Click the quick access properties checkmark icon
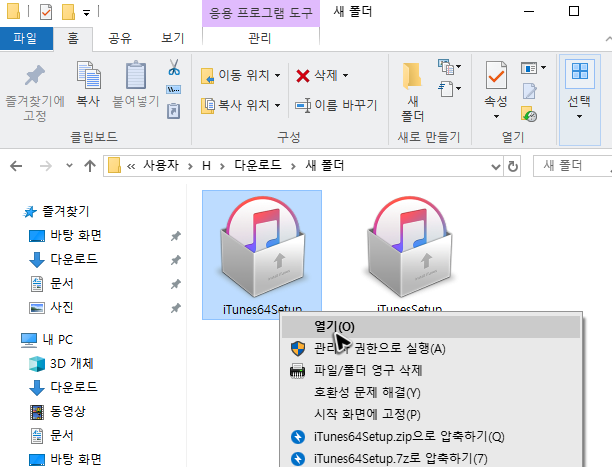The width and height of the screenshot is (612, 467). (46, 12)
